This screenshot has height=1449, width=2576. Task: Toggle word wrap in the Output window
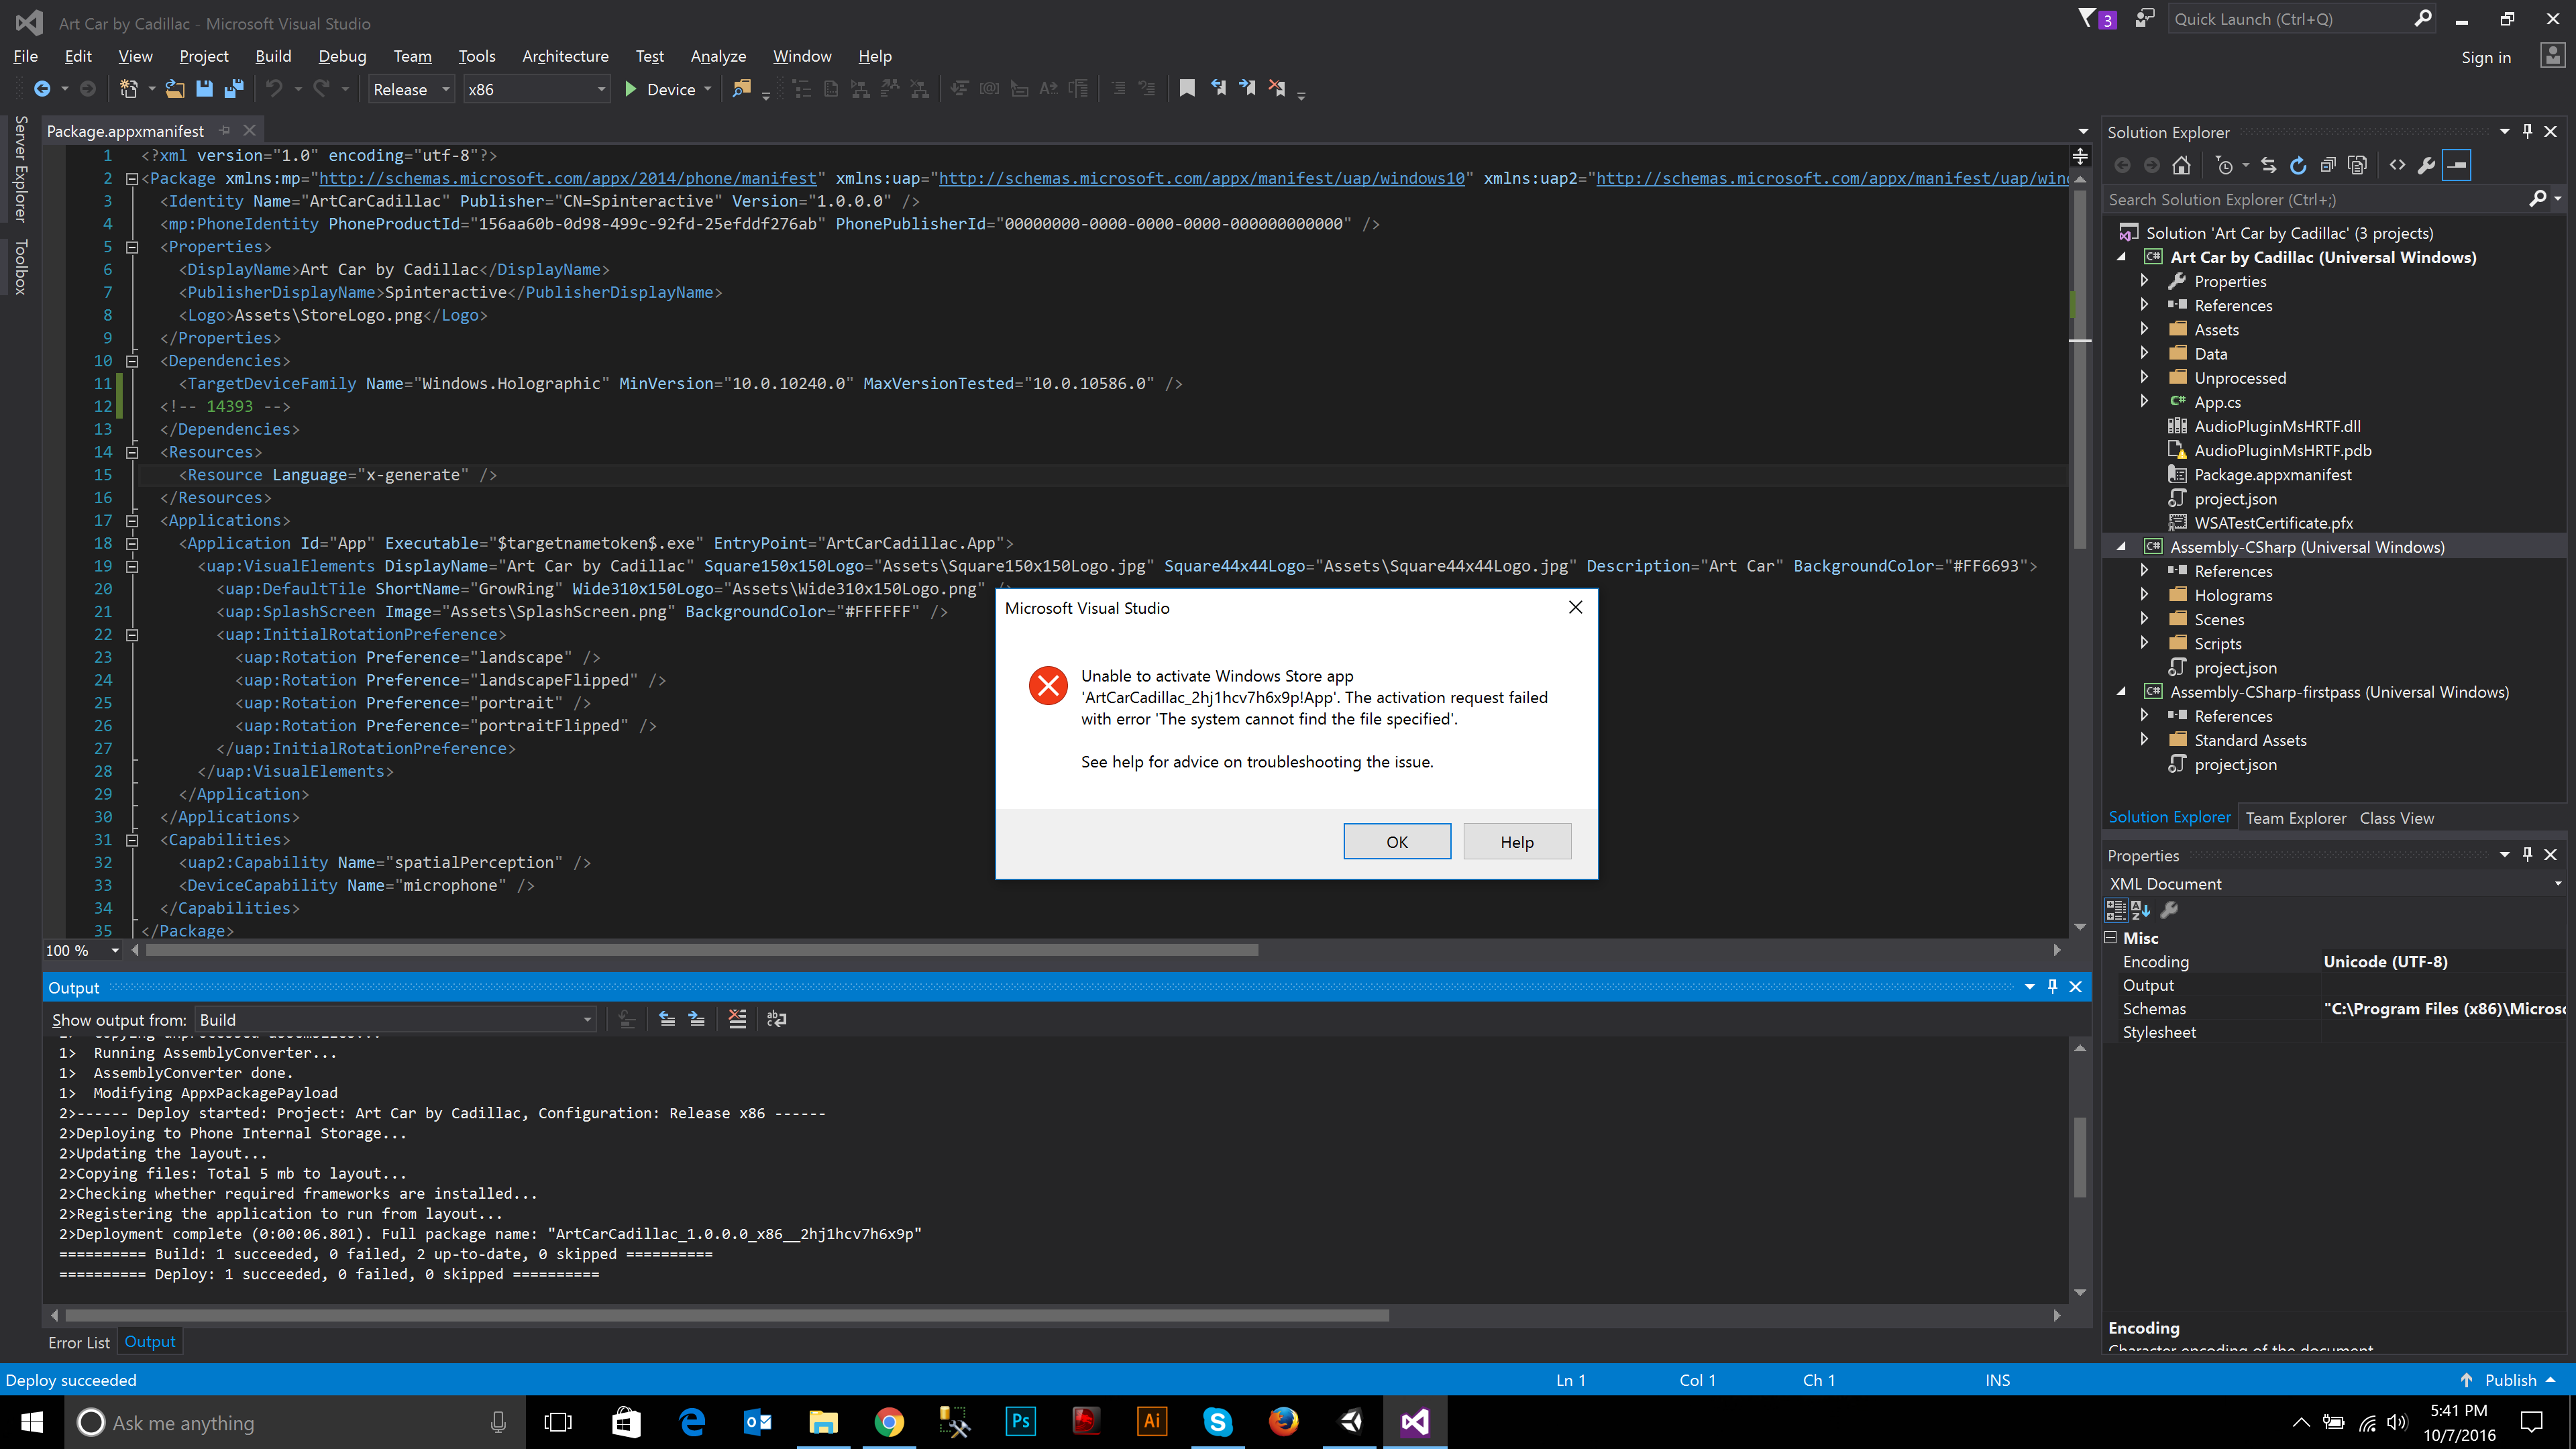777,1019
